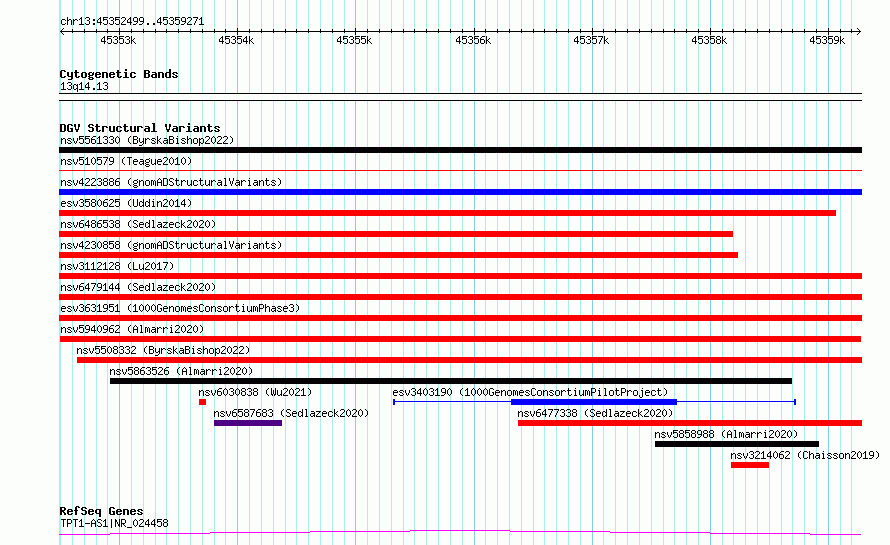This screenshot has width=890, height=545.
Task: Click the chr13:45352499..45359271 coordinates label
Action: pos(132,21)
